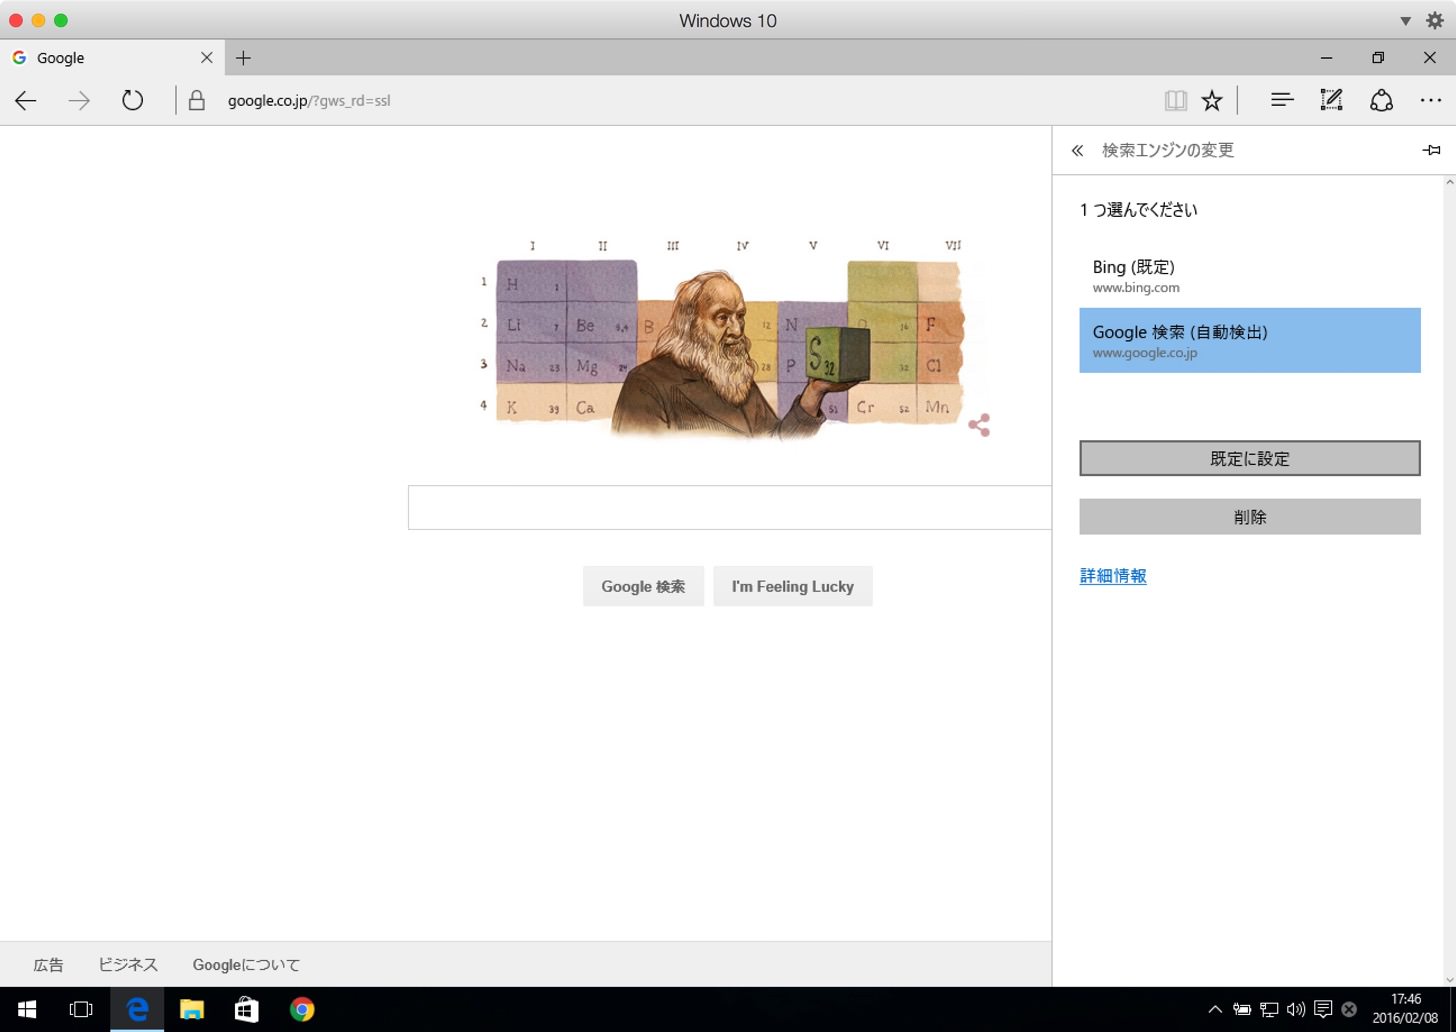Select Bing (既定) search engine
This screenshot has height=1032, width=1456.
[1250, 275]
